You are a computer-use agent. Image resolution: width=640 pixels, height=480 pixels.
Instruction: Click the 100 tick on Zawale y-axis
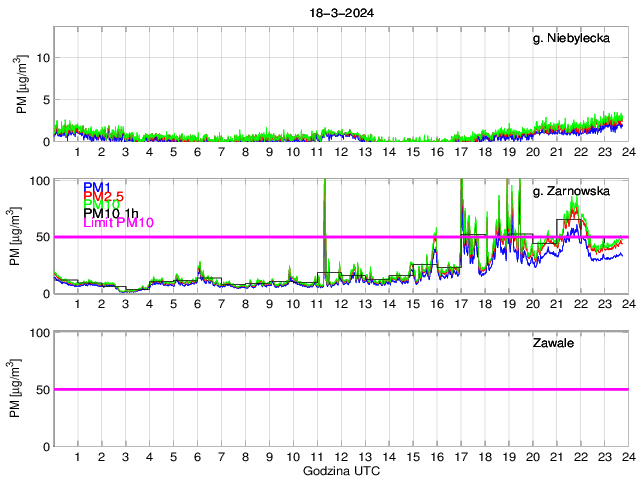pos(40,333)
